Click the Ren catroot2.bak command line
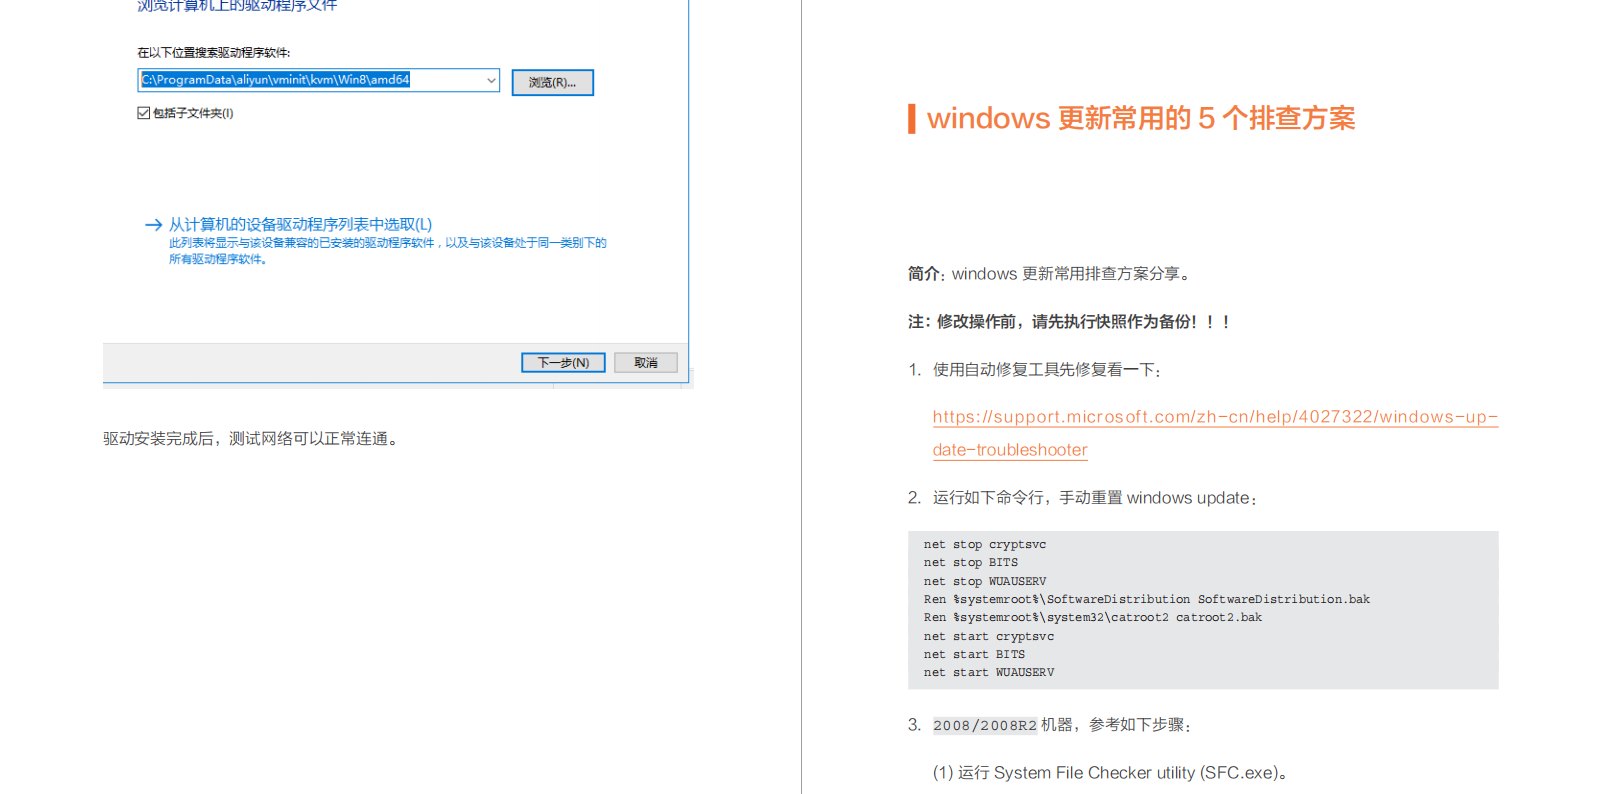The image size is (1604, 794). point(1093,617)
